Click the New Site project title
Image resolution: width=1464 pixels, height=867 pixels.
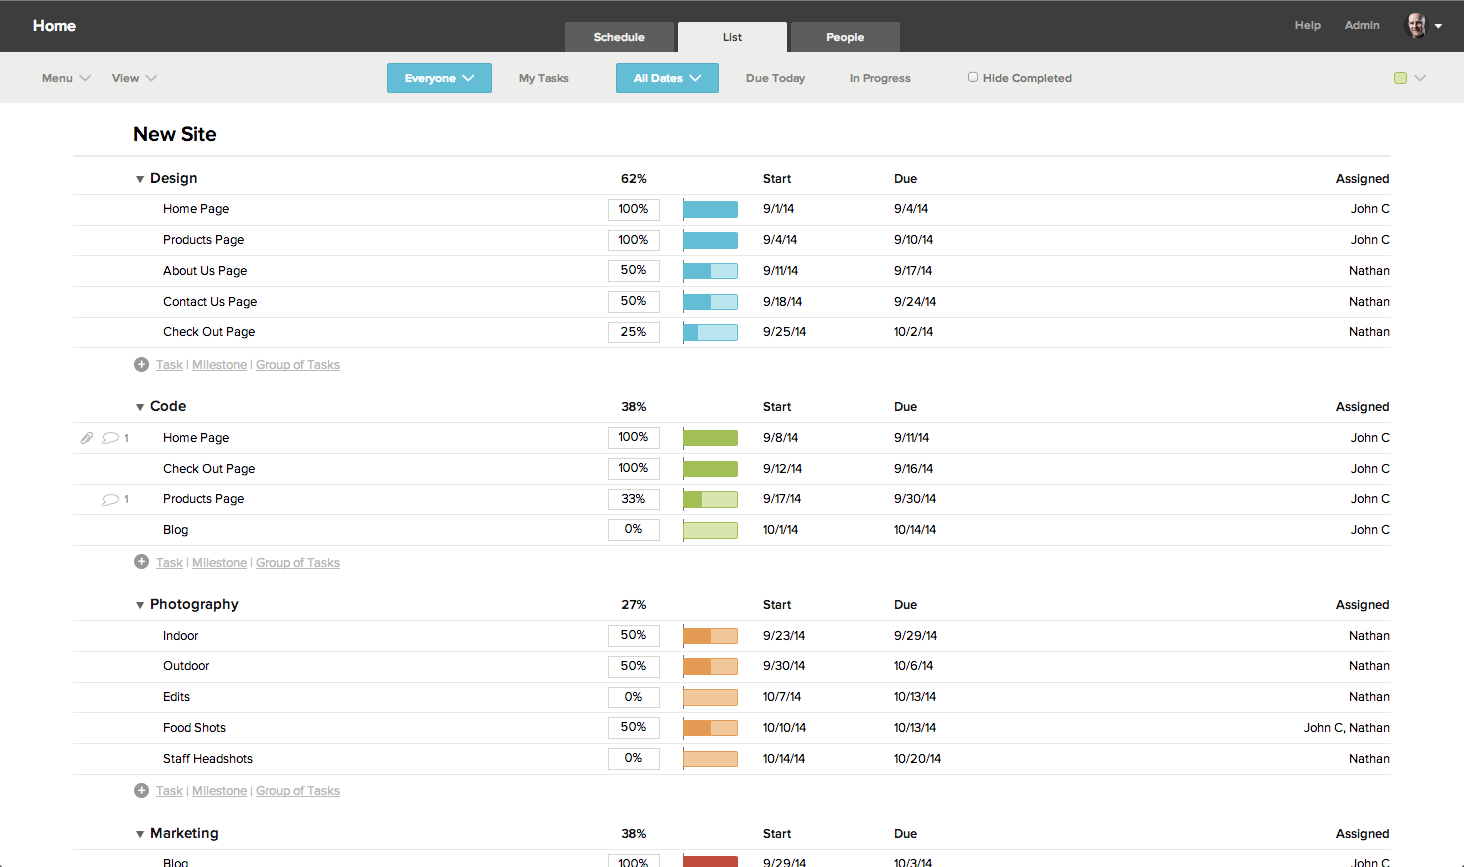(175, 134)
